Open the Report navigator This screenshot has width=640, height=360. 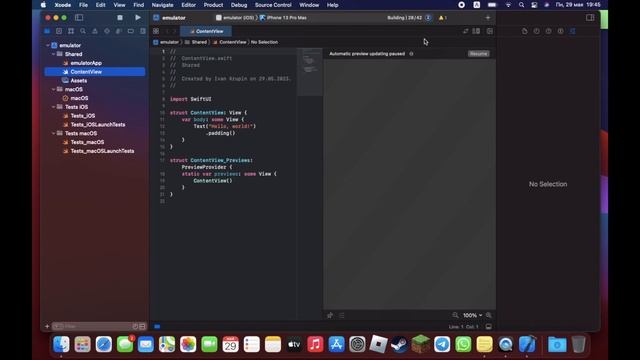click(x=142, y=31)
